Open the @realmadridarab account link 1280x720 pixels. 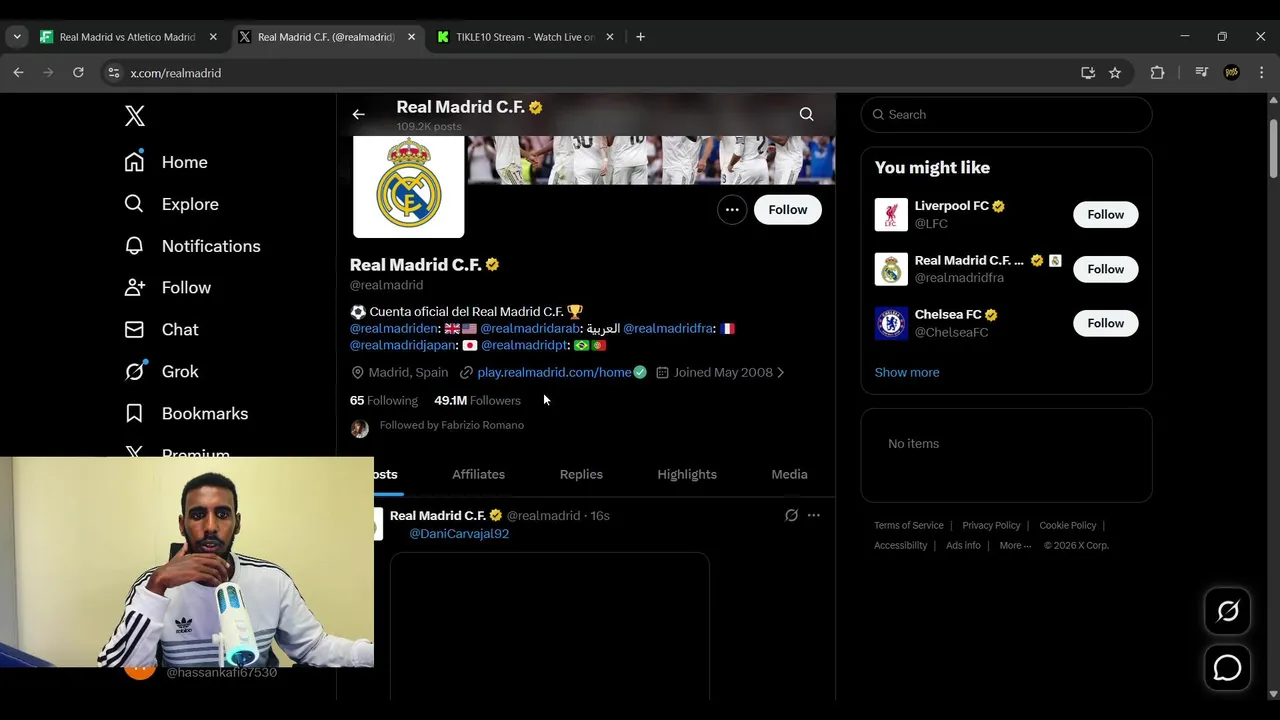[x=530, y=328]
